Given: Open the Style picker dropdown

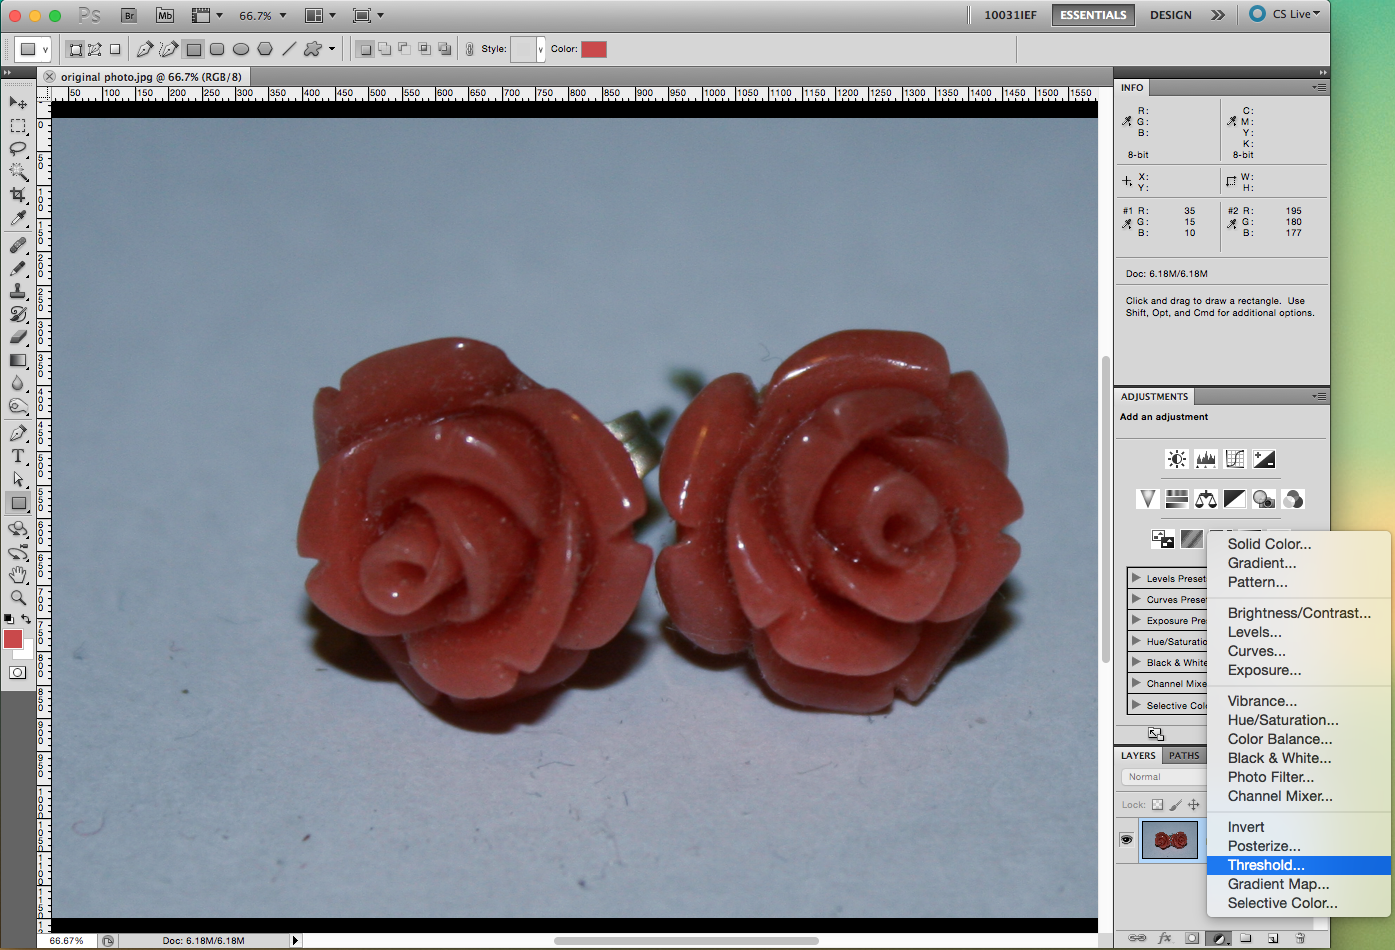Looking at the screenshot, I should tap(541, 49).
